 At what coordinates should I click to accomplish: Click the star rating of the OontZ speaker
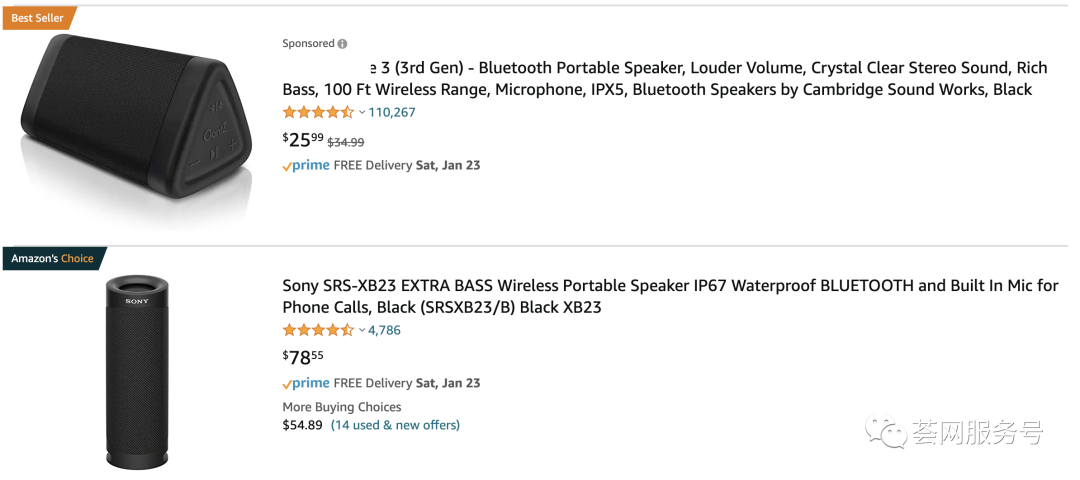pos(318,112)
